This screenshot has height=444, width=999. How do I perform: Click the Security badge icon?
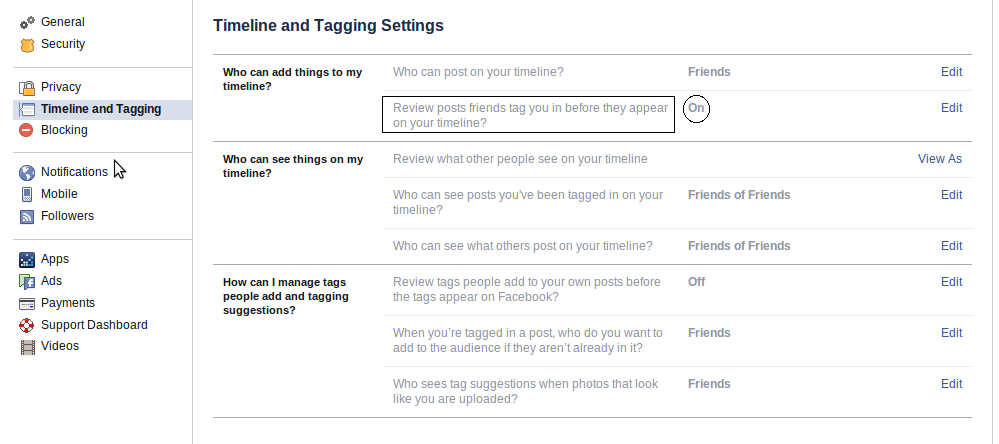[x=27, y=44]
